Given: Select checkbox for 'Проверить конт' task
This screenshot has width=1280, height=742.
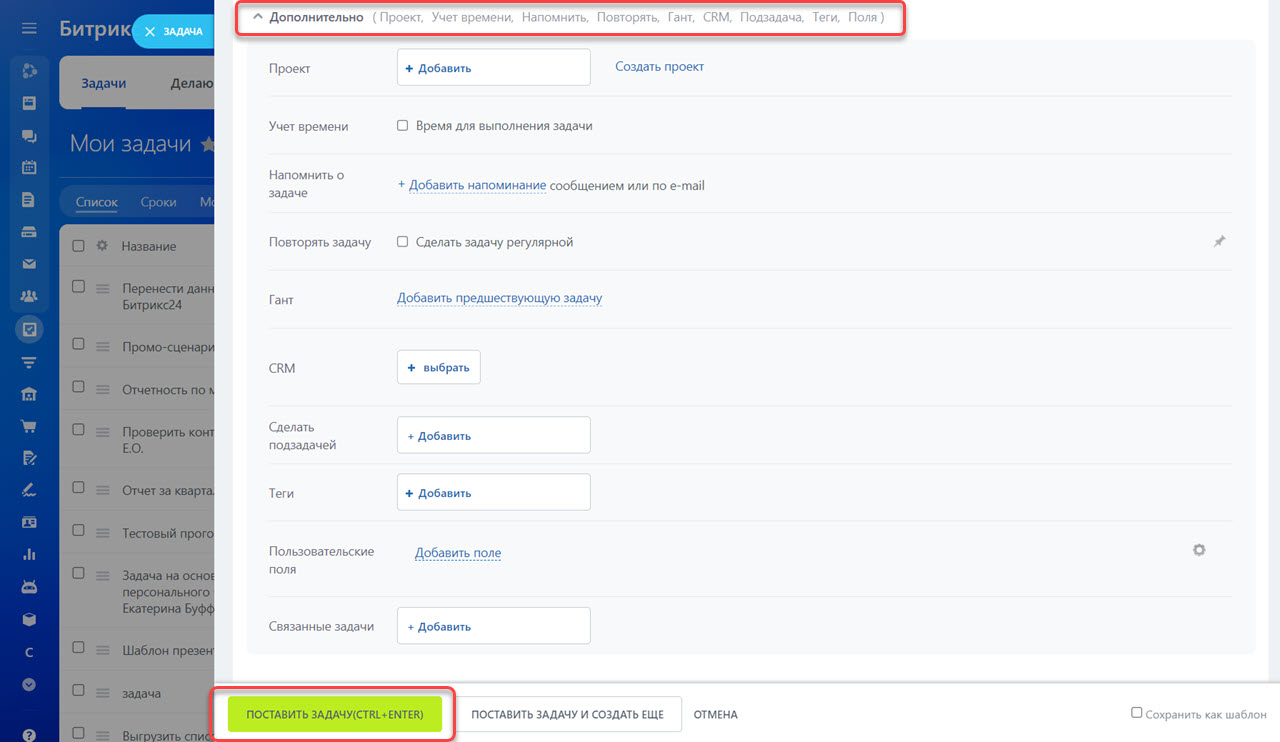Looking at the screenshot, I should point(79,429).
